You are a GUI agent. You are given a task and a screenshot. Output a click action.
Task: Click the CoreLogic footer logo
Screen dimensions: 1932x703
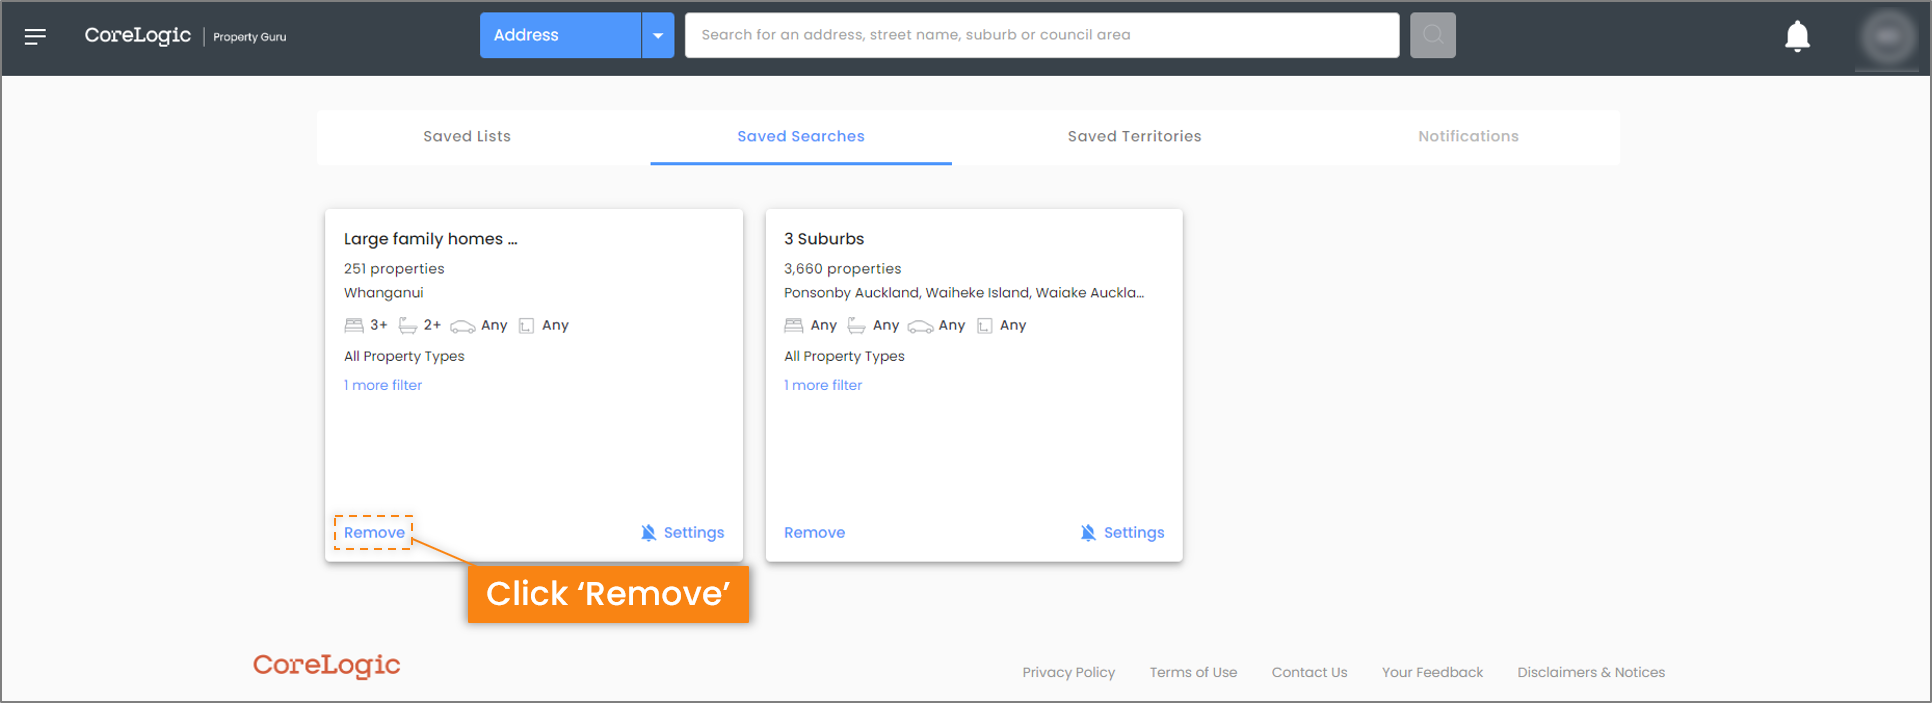[x=326, y=665]
